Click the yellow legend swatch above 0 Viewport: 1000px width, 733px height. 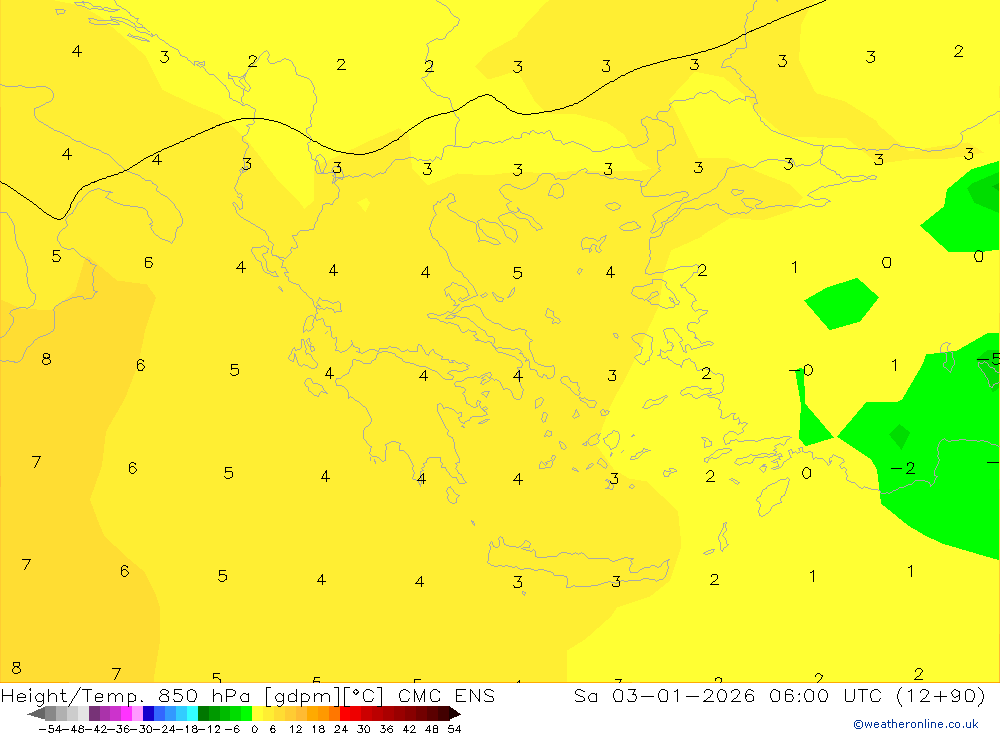[x=258, y=713]
